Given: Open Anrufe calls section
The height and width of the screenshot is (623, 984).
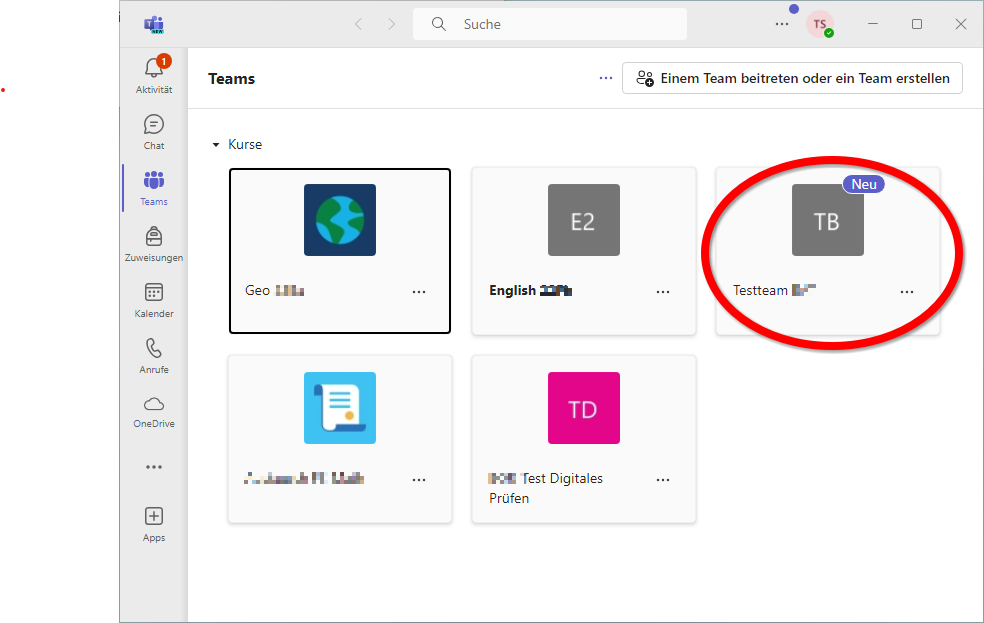Looking at the screenshot, I should [x=154, y=356].
